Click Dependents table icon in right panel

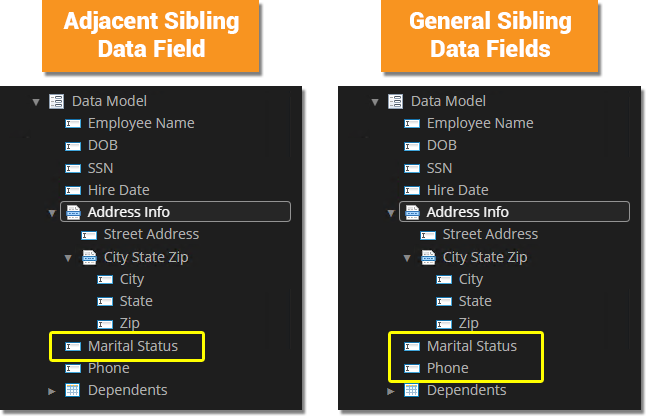tap(412, 390)
